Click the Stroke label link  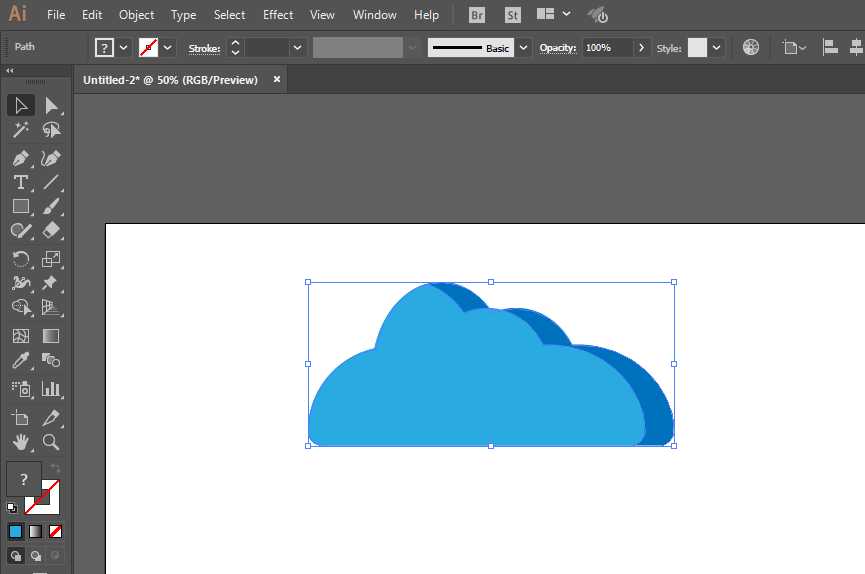204,48
